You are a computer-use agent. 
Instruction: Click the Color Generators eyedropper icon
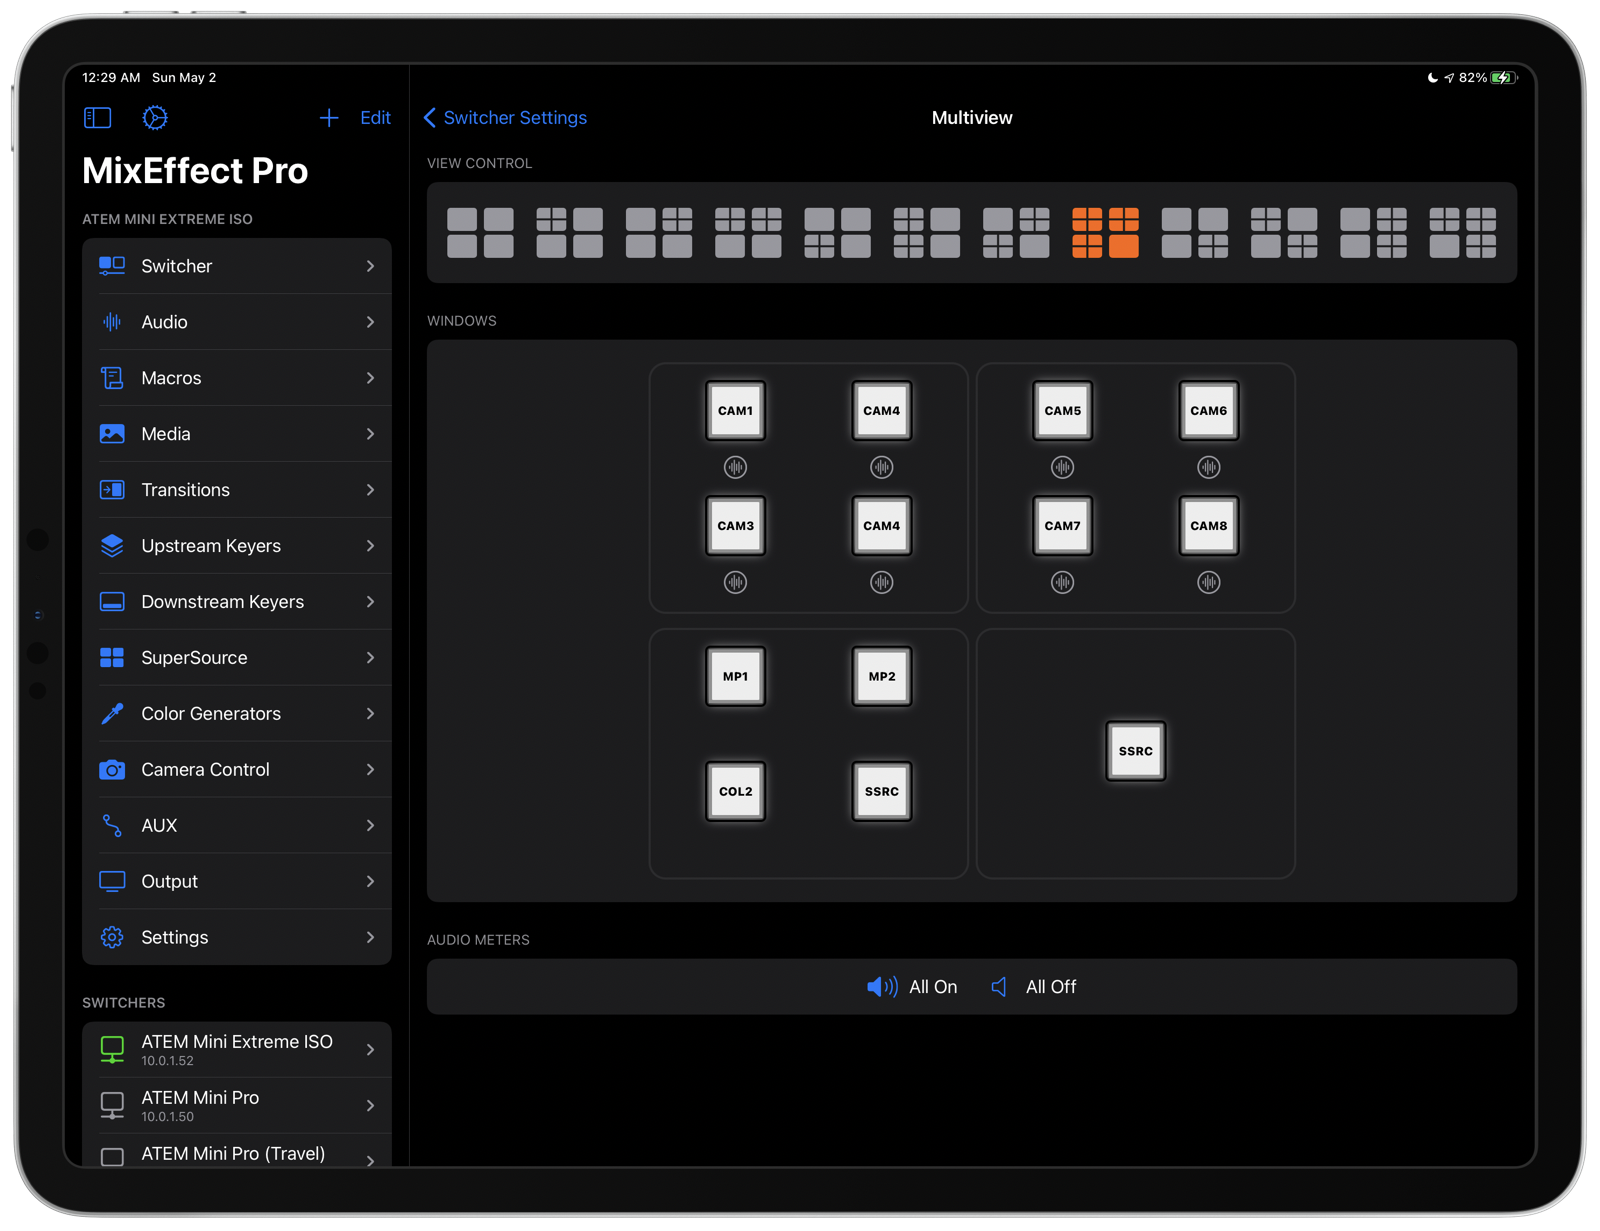(112, 714)
